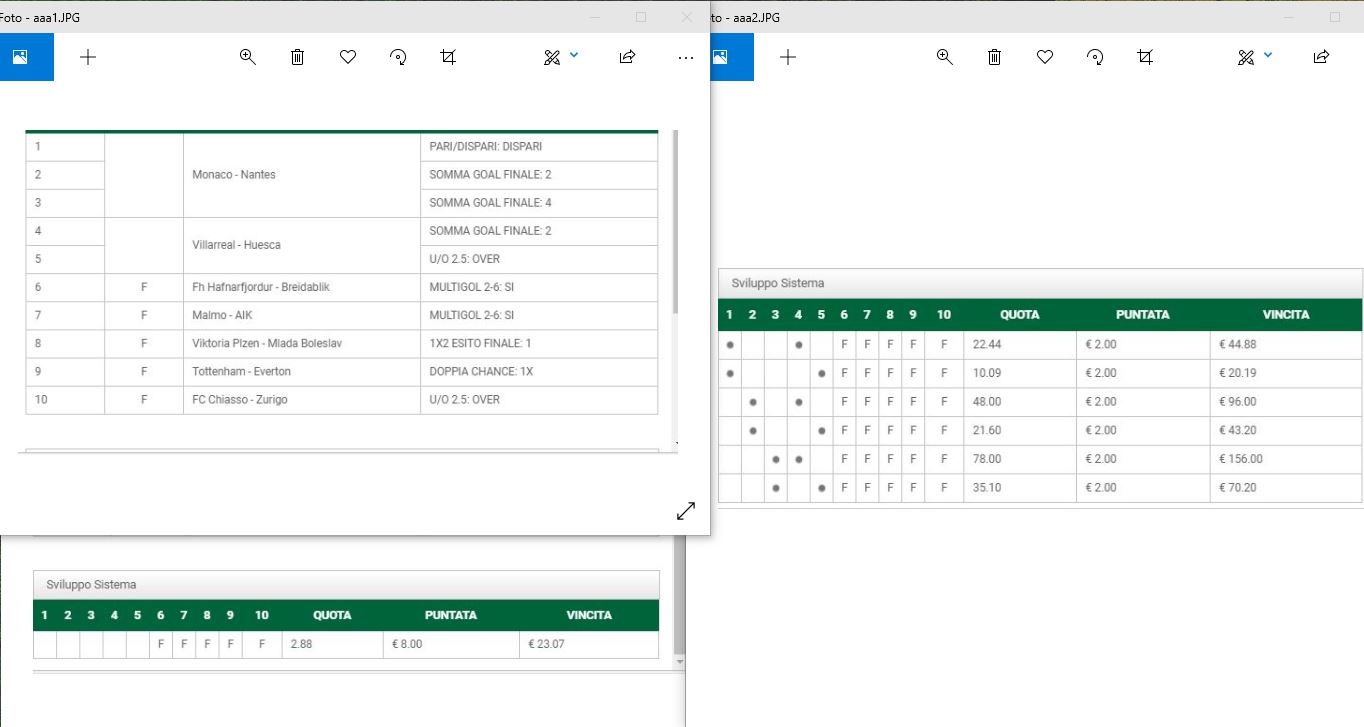Image resolution: width=1364 pixels, height=727 pixels.
Task: Favorite the photo with heart in aaa2 window
Action: point(1045,57)
